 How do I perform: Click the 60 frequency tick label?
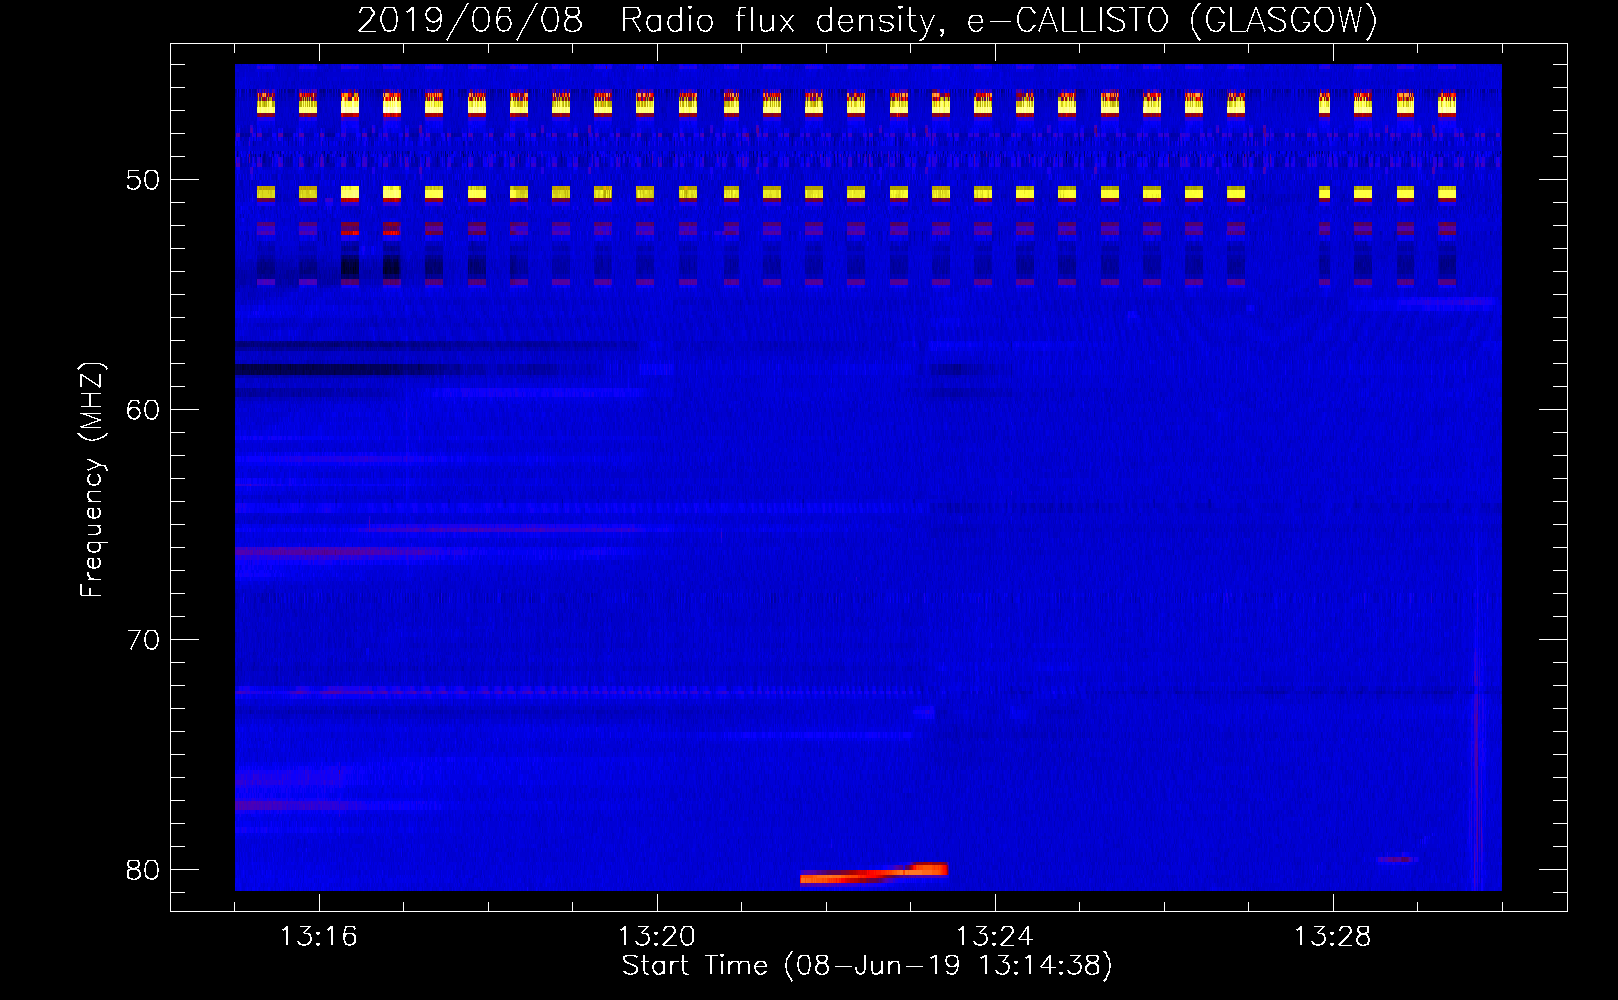pyautogui.click(x=143, y=410)
